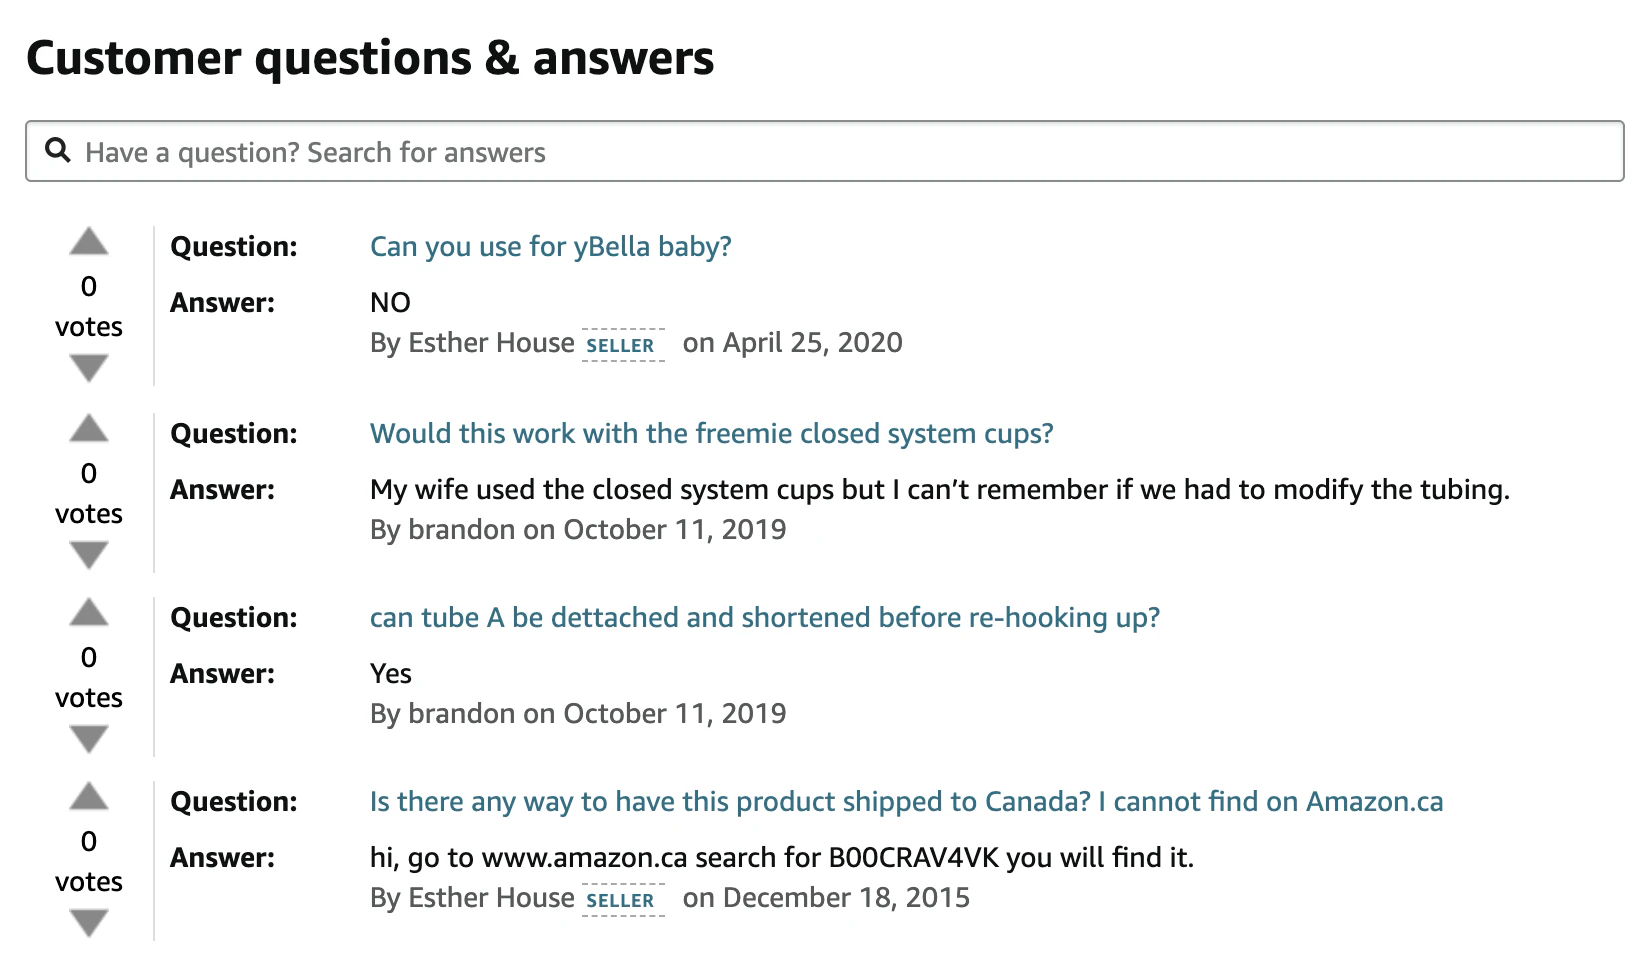This screenshot has width=1632, height=956.
Task: Click SELLER badge on December 18, 2015 answer
Action: [x=622, y=900]
